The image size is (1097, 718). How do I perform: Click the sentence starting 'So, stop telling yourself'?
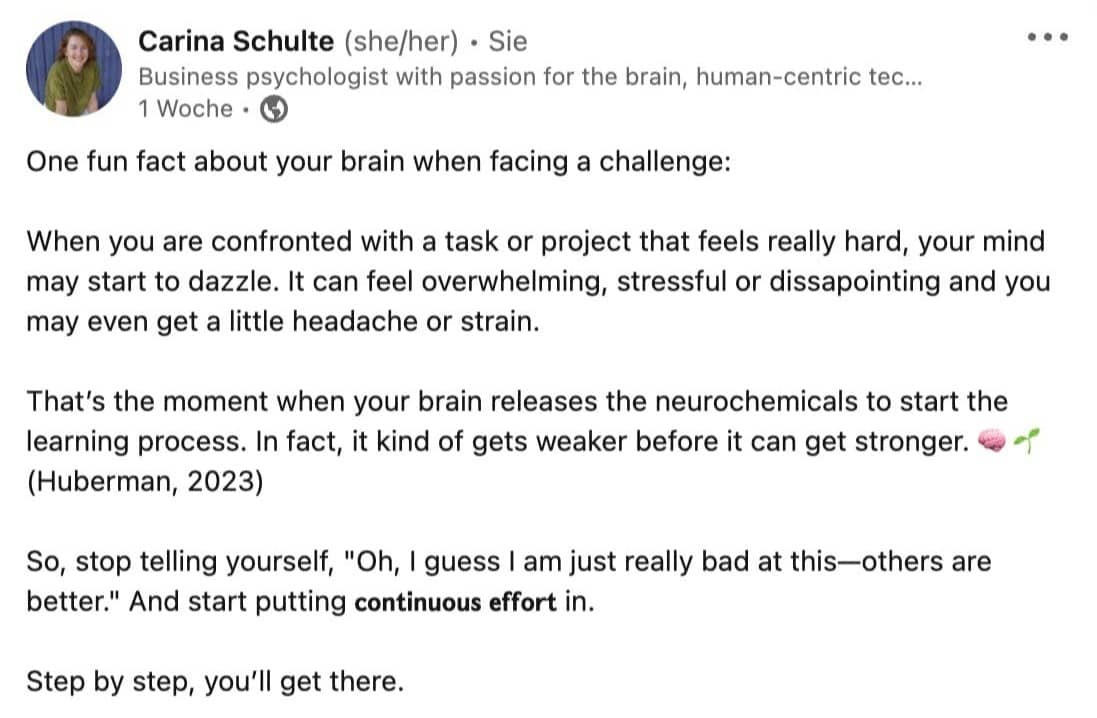(509, 581)
